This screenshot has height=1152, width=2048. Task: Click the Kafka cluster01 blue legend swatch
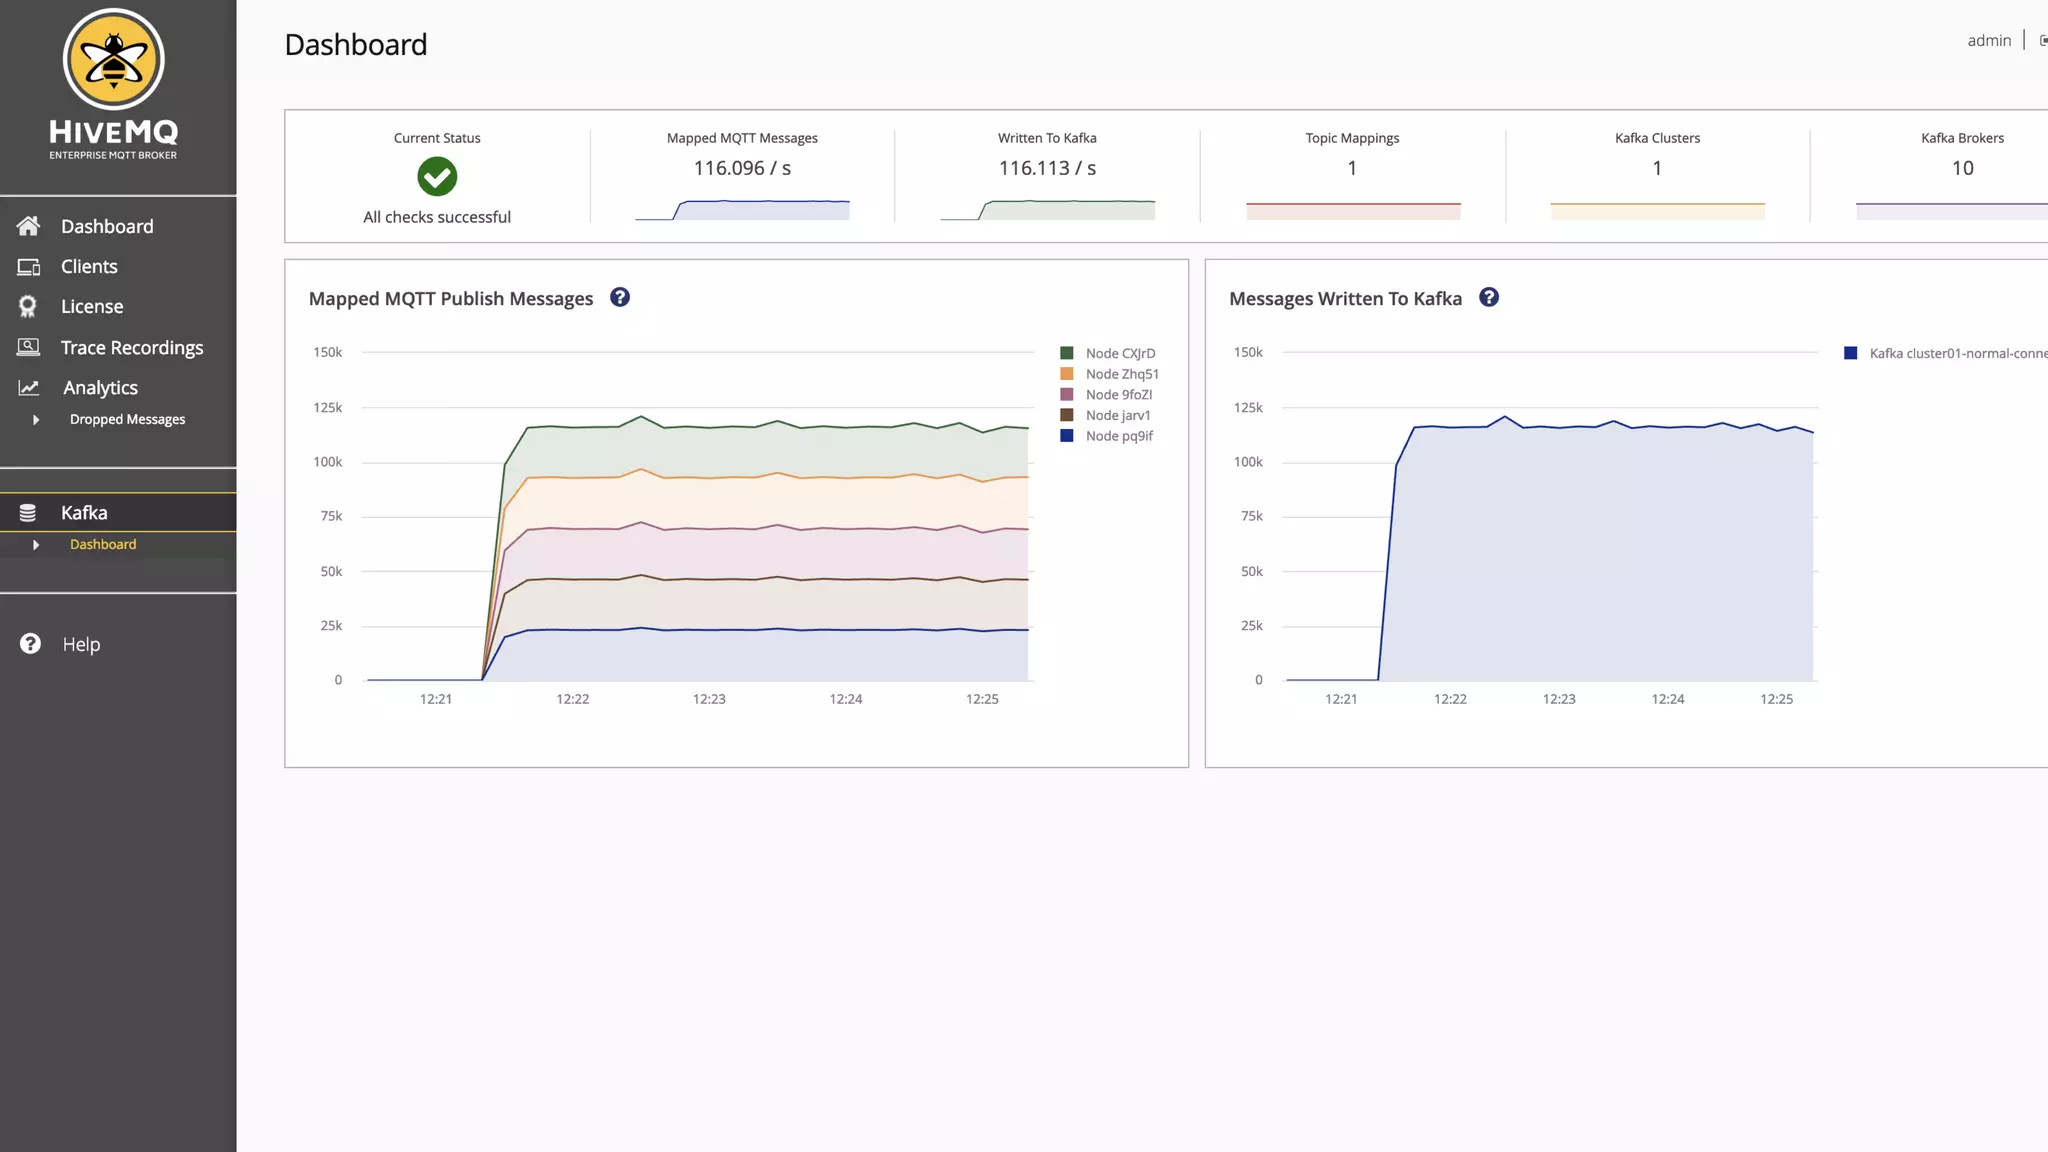click(x=1851, y=353)
